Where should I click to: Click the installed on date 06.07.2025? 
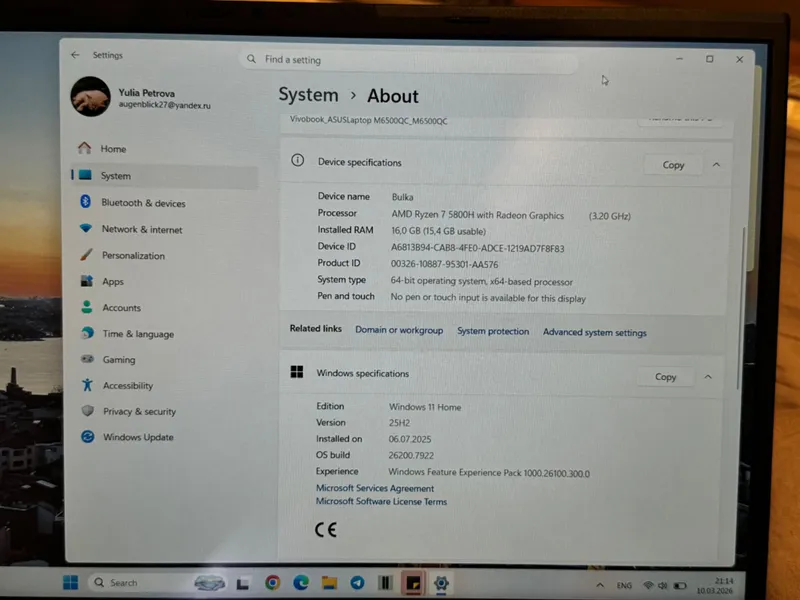click(410, 439)
